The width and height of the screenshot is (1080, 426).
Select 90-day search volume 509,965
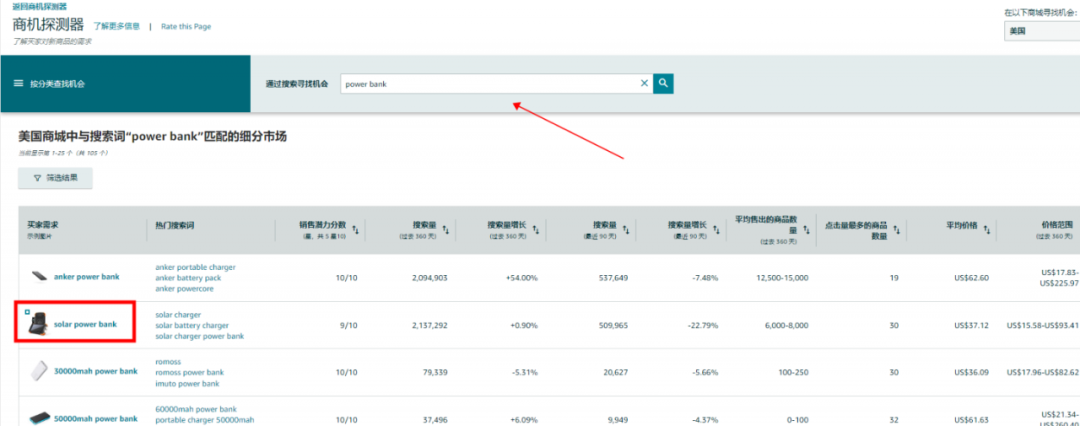(613, 325)
